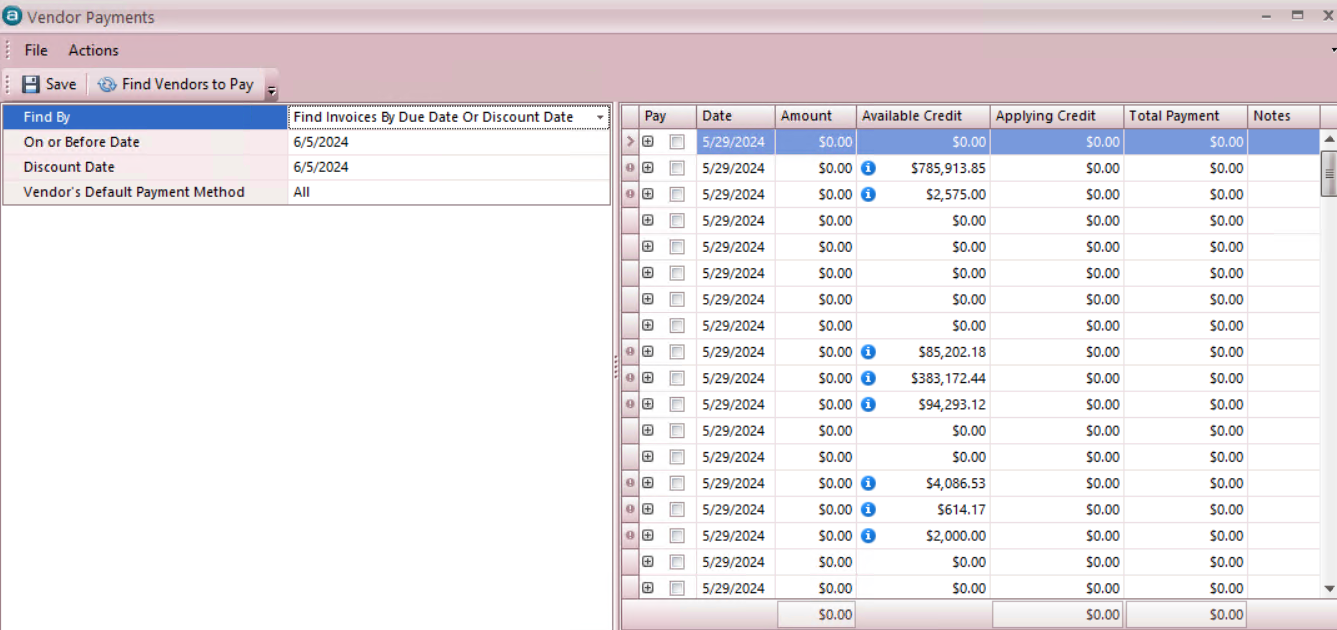
Task: Open the Actions menu
Action: point(93,50)
